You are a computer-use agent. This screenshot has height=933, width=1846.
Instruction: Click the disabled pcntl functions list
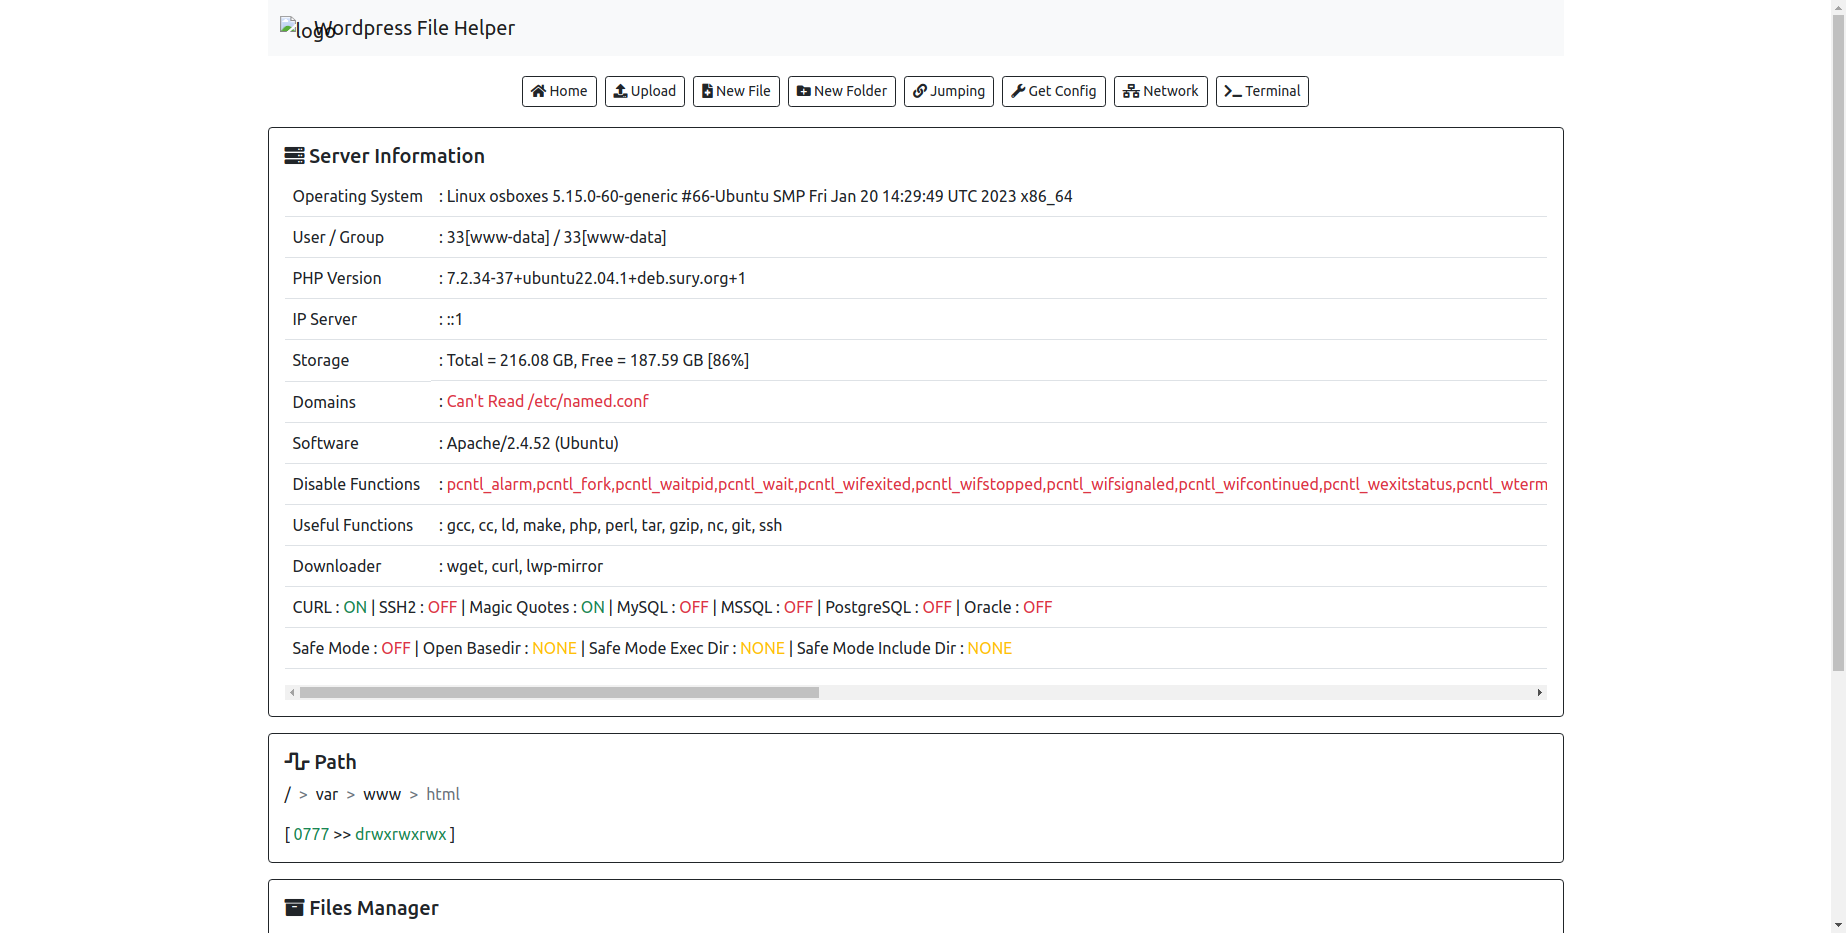pos(996,484)
